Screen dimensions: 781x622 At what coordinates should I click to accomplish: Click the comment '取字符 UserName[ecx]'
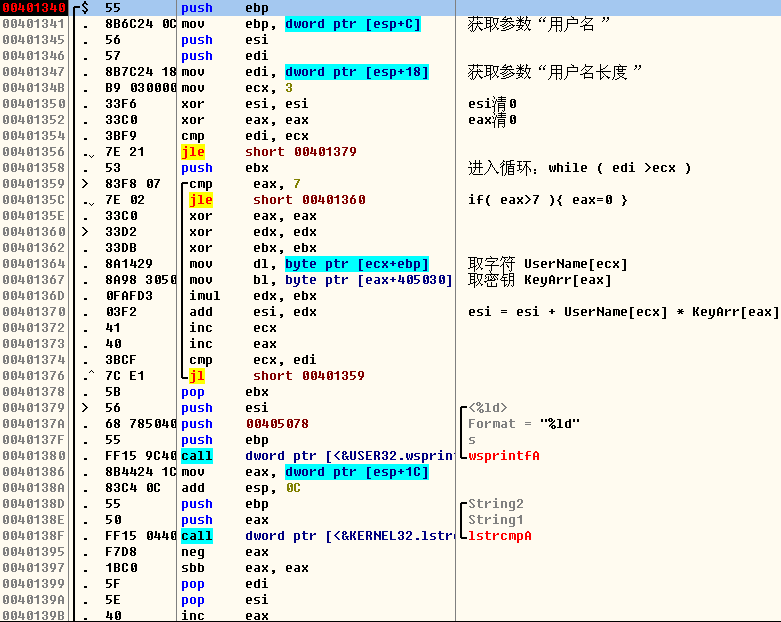pos(547,263)
